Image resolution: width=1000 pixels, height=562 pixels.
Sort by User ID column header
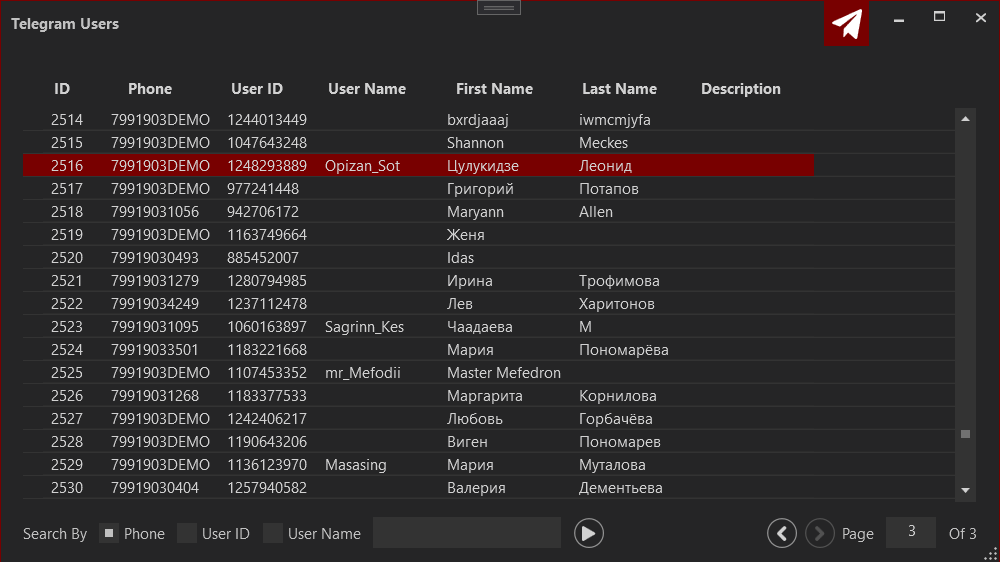257,89
